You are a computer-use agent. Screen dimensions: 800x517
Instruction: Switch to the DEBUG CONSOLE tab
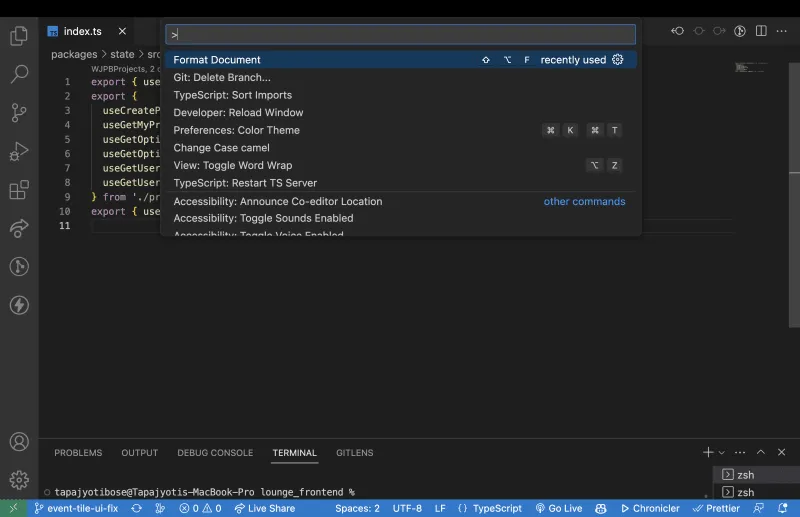pyautogui.click(x=215, y=453)
